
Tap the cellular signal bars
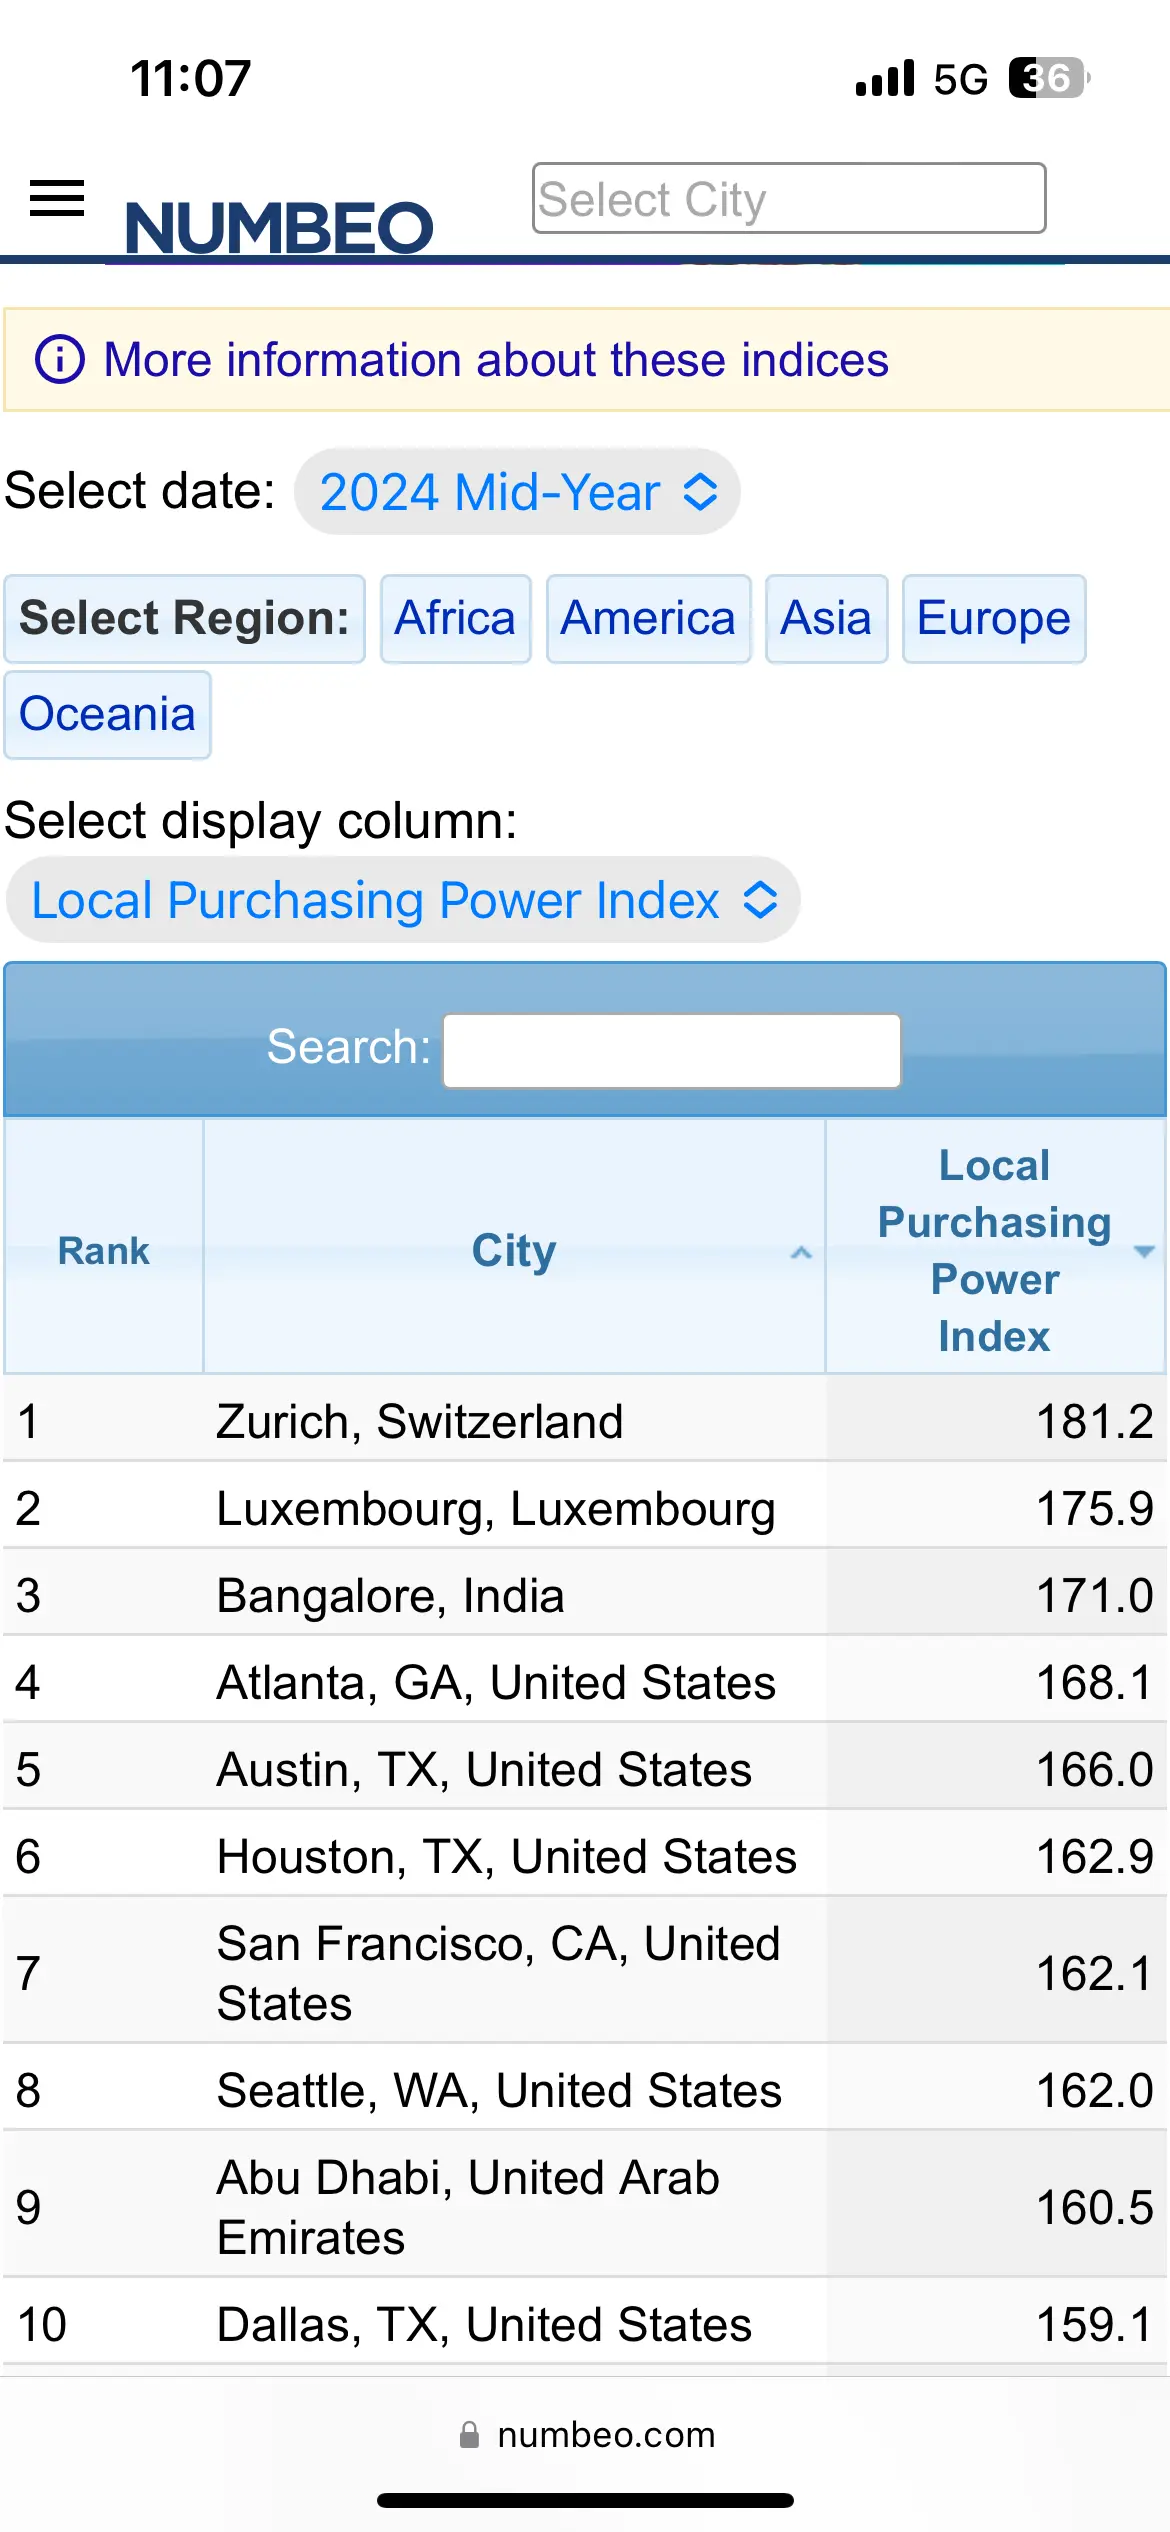pos(885,78)
